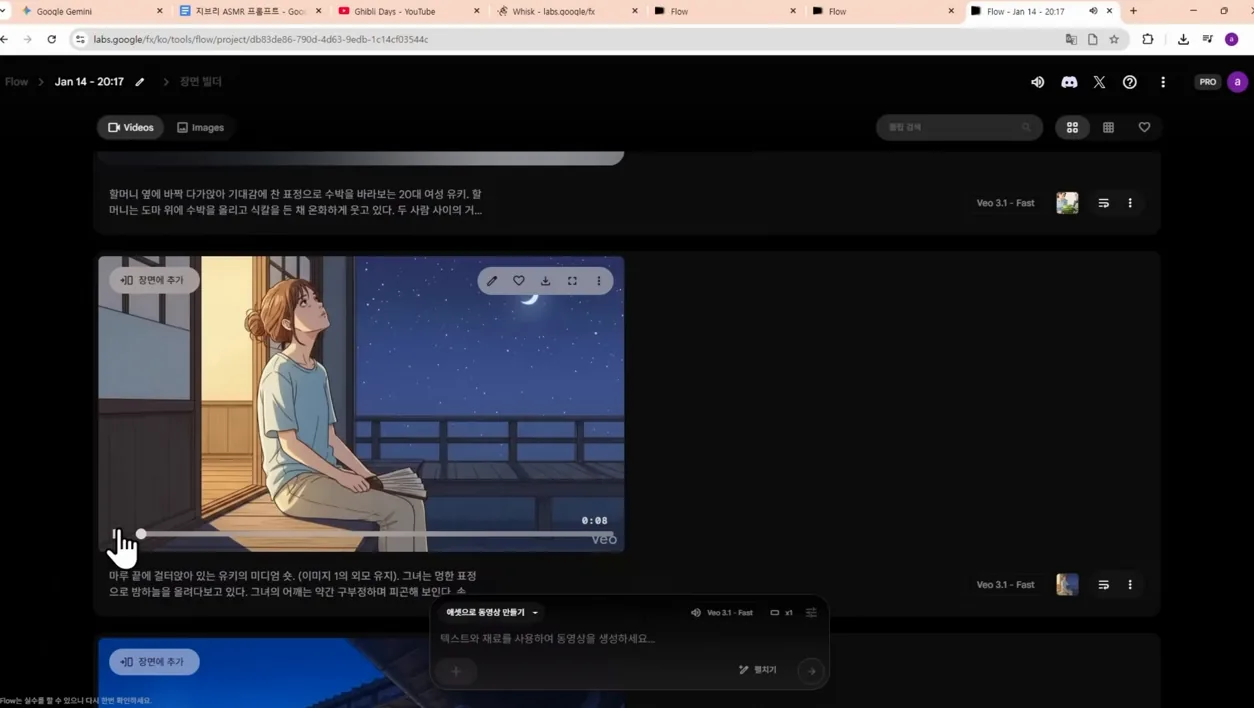Image resolution: width=1254 pixels, height=708 pixels.
Task: Switch to the Google Gemini browser tab
Action: pyautogui.click(x=92, y=11)
